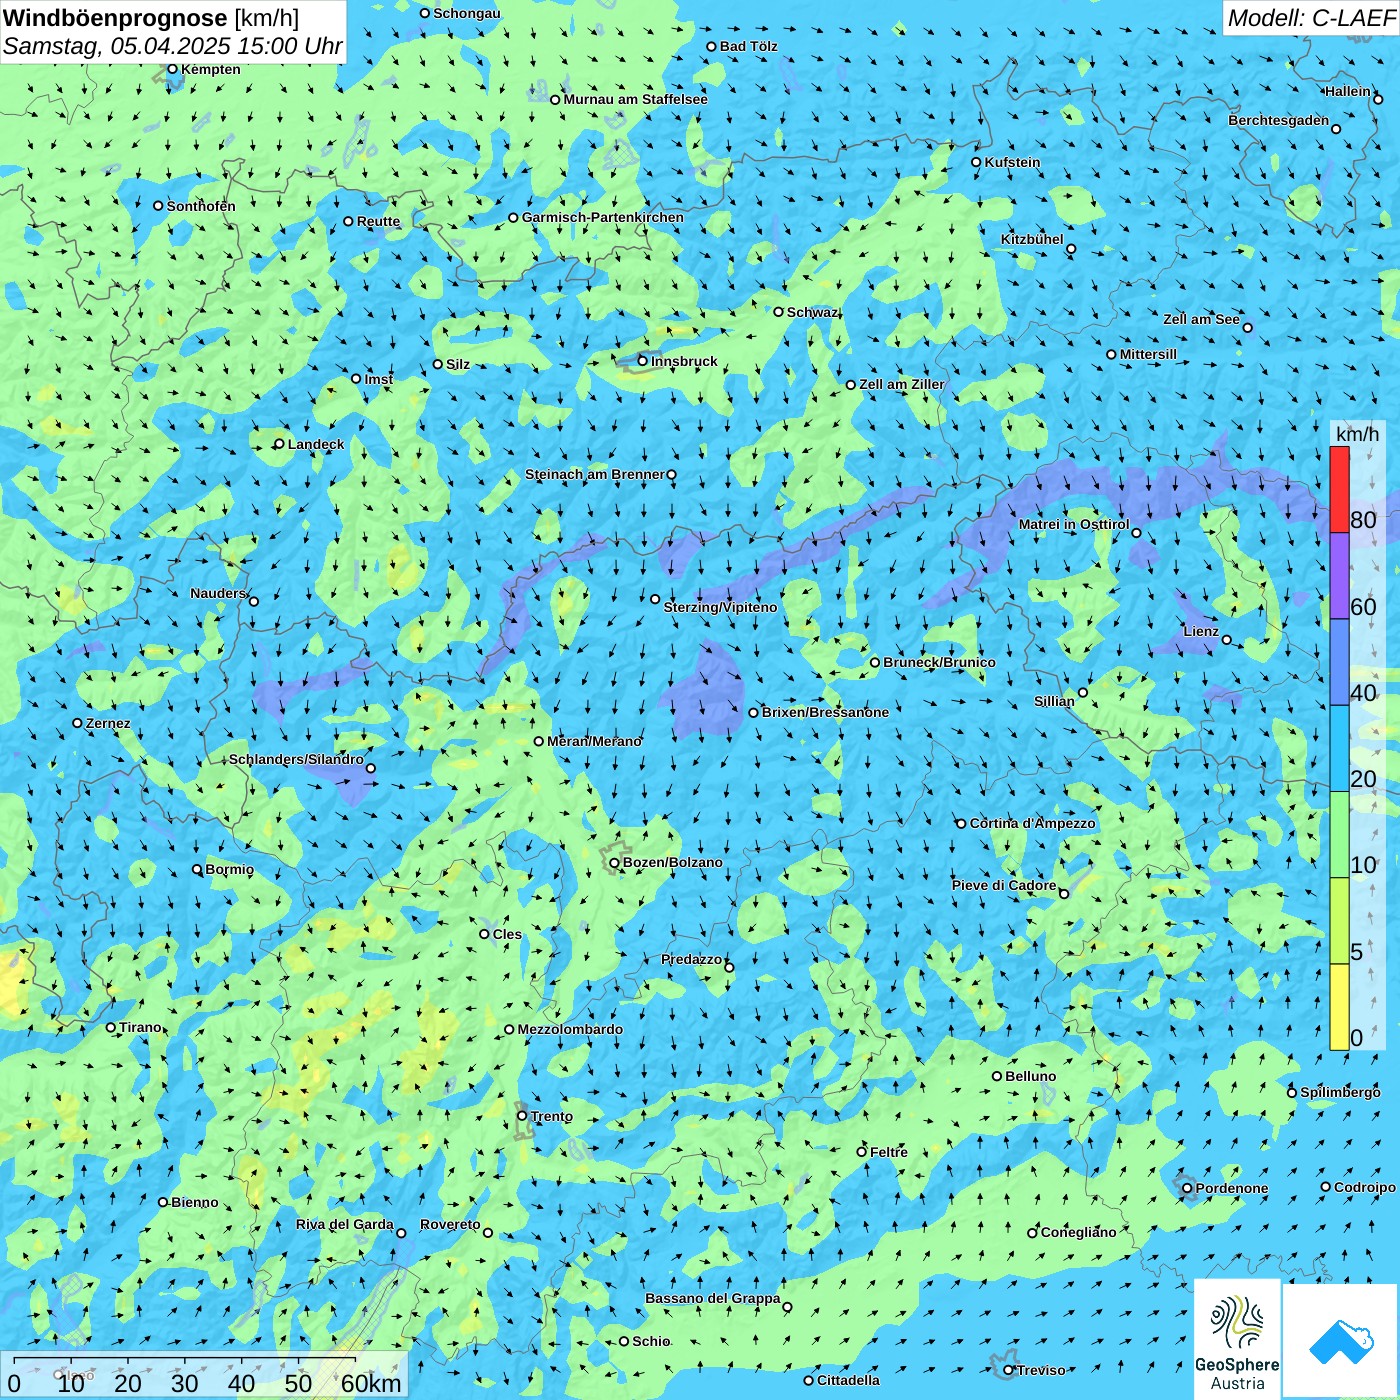
Task: Click the Sonthofen city label
Action: 201,206
